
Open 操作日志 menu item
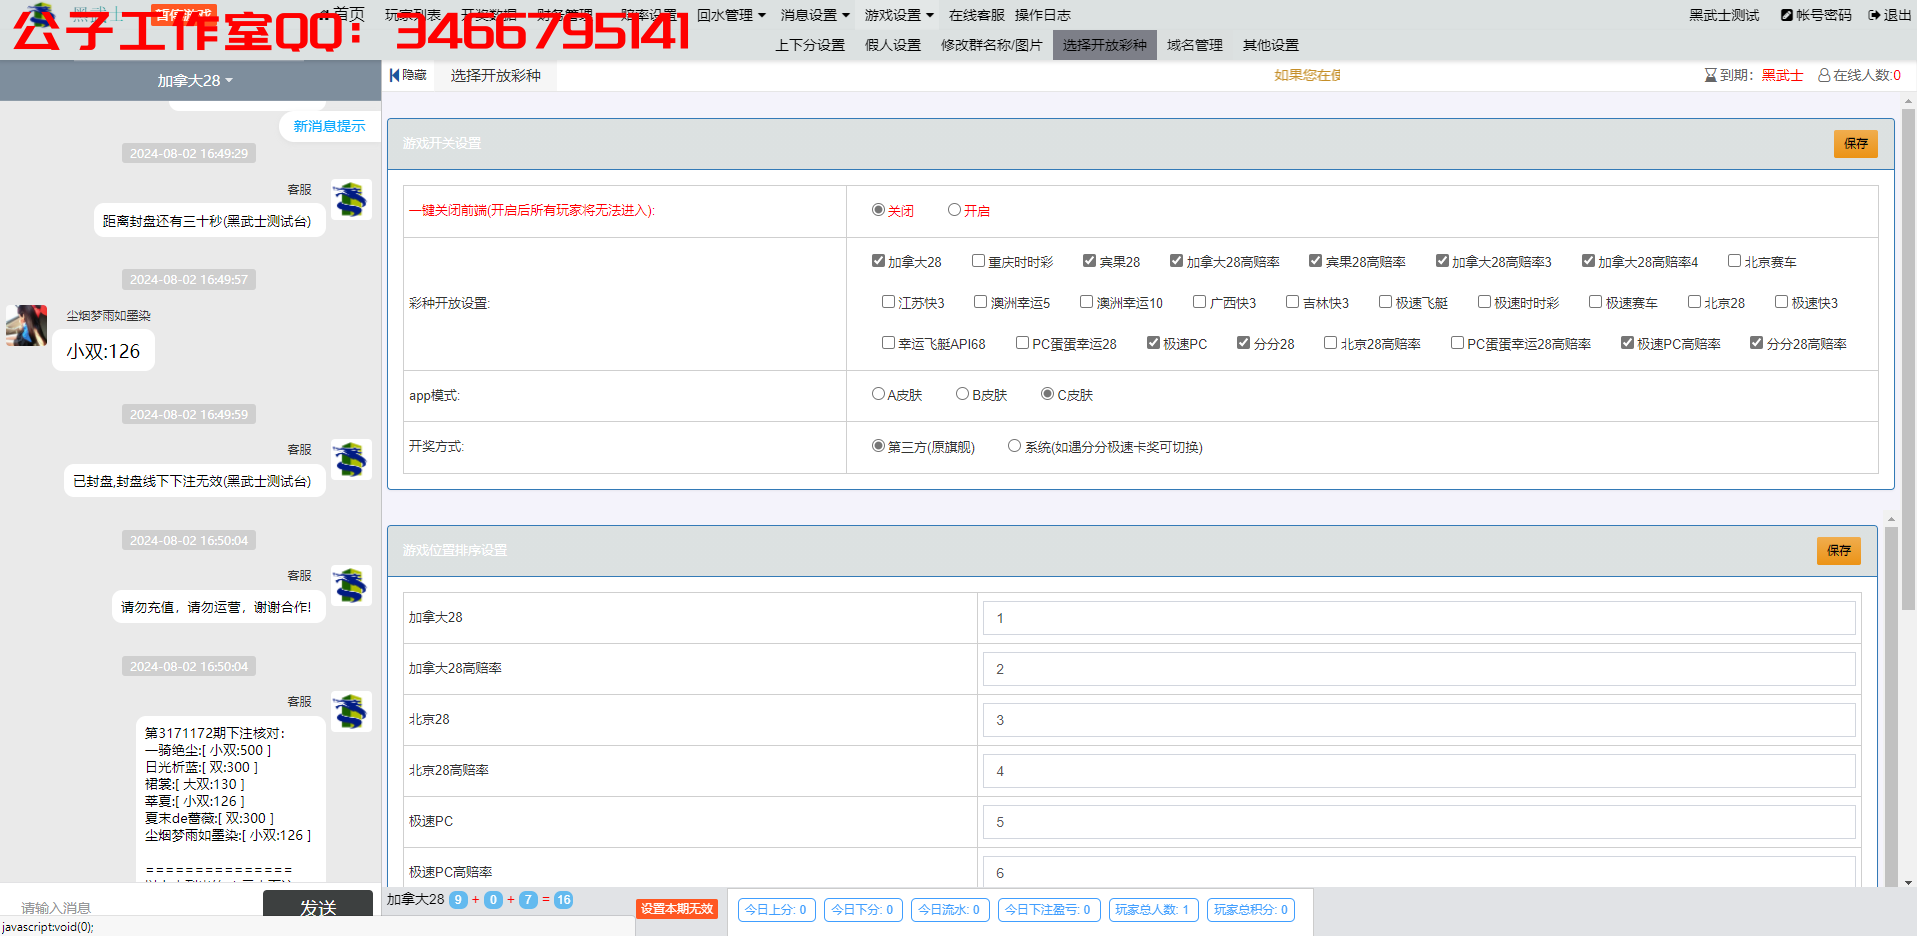click(x=1043, y=15)
